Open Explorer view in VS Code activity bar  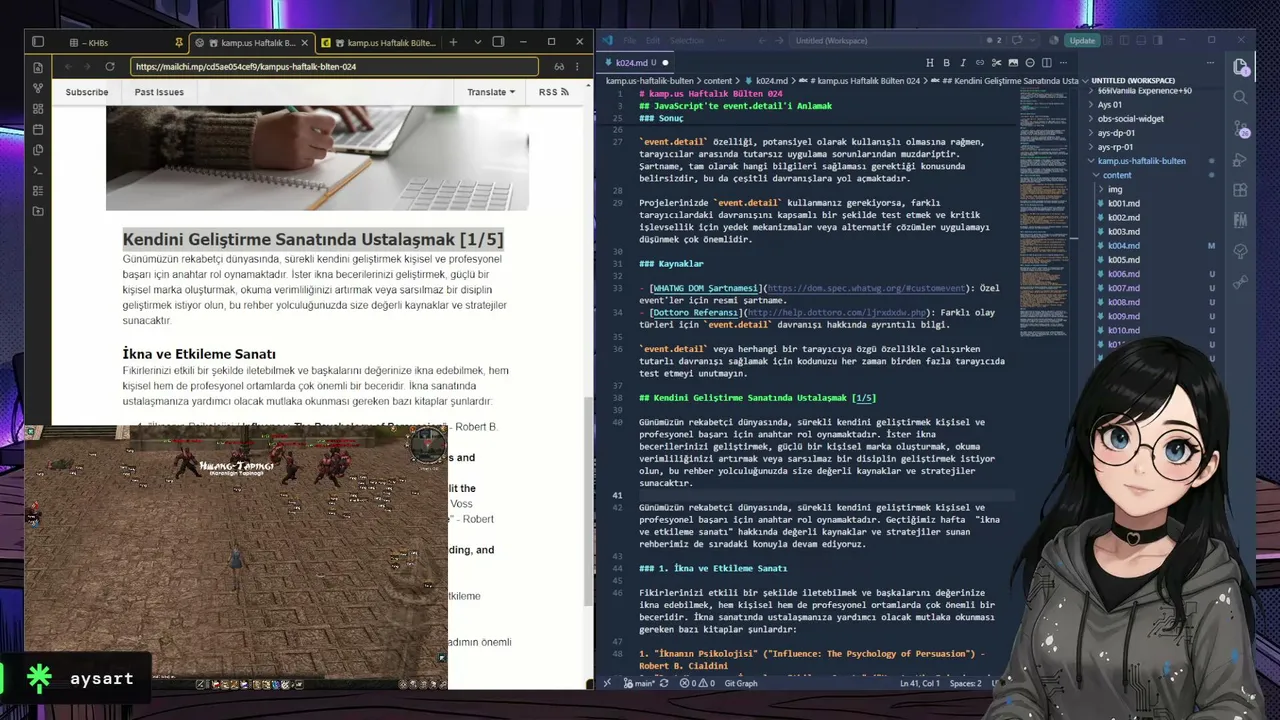click(x=1241, y=67)
